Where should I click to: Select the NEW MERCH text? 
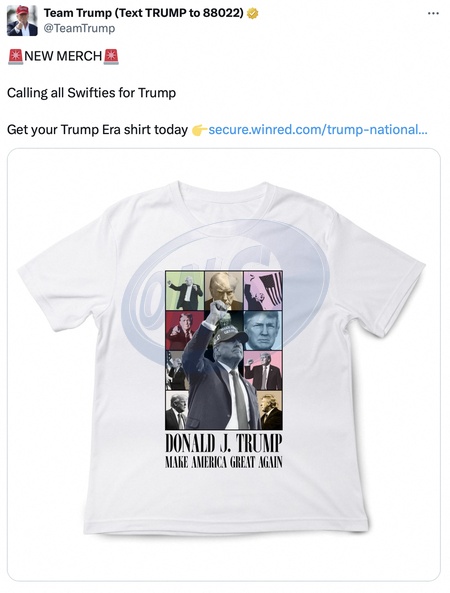63,56
